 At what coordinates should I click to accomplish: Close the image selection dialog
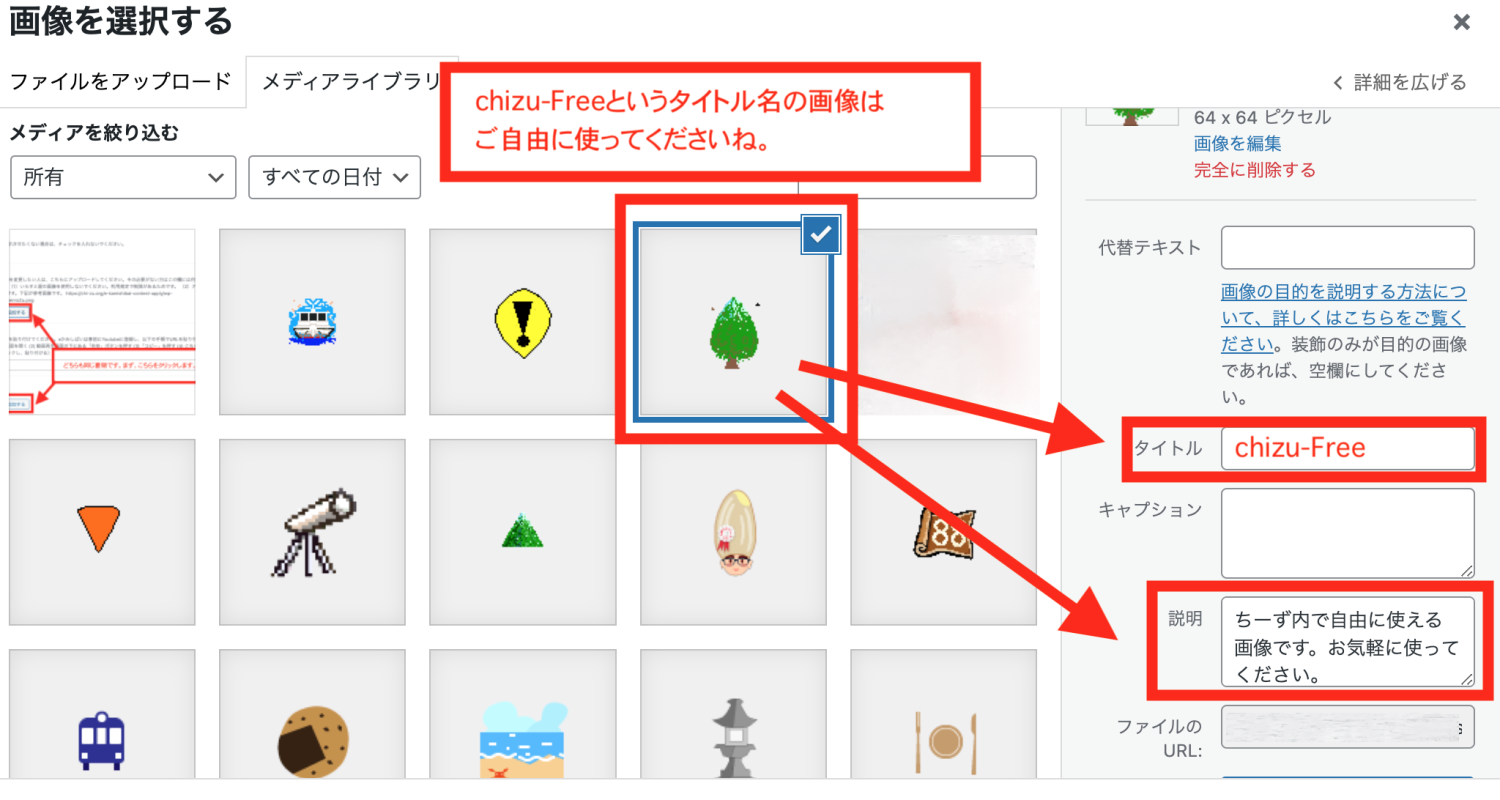click(1461, 22)
